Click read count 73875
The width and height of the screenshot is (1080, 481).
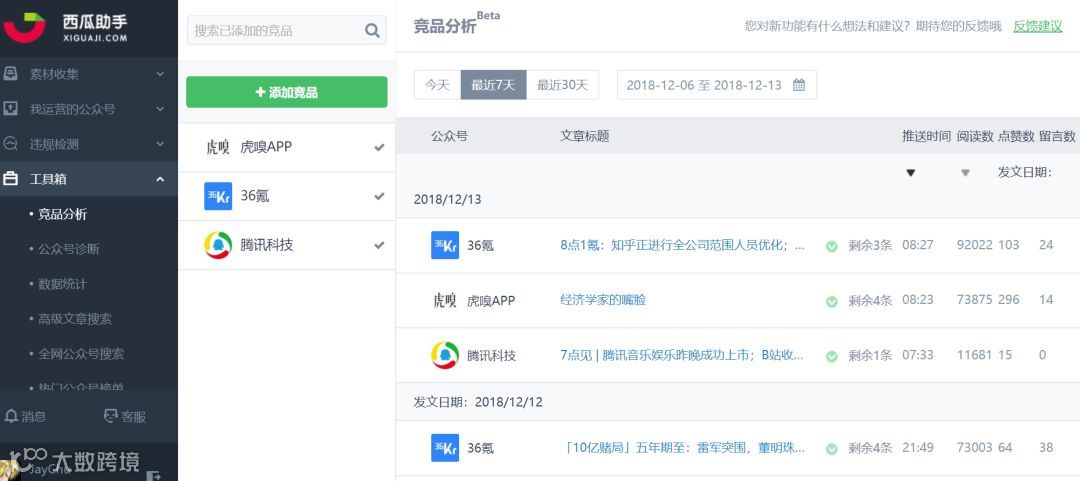[x=975, y=300]
